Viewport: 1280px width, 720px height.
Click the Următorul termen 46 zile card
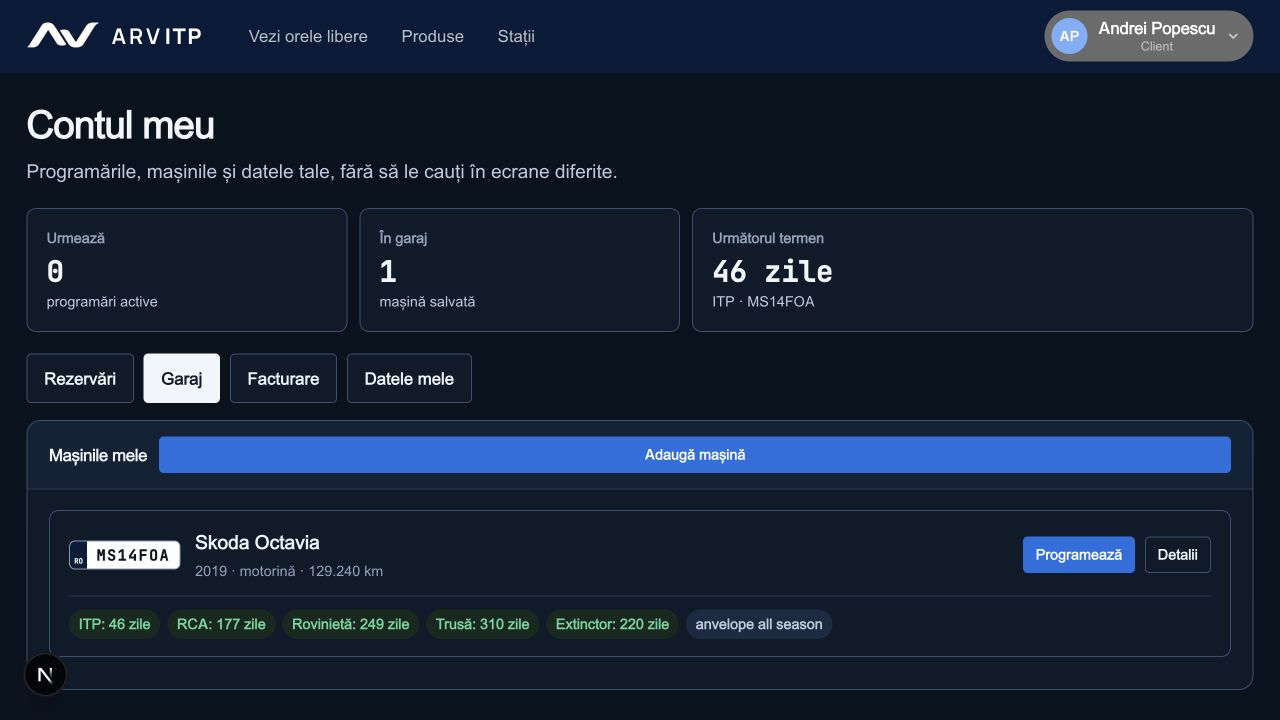[973, 270]
